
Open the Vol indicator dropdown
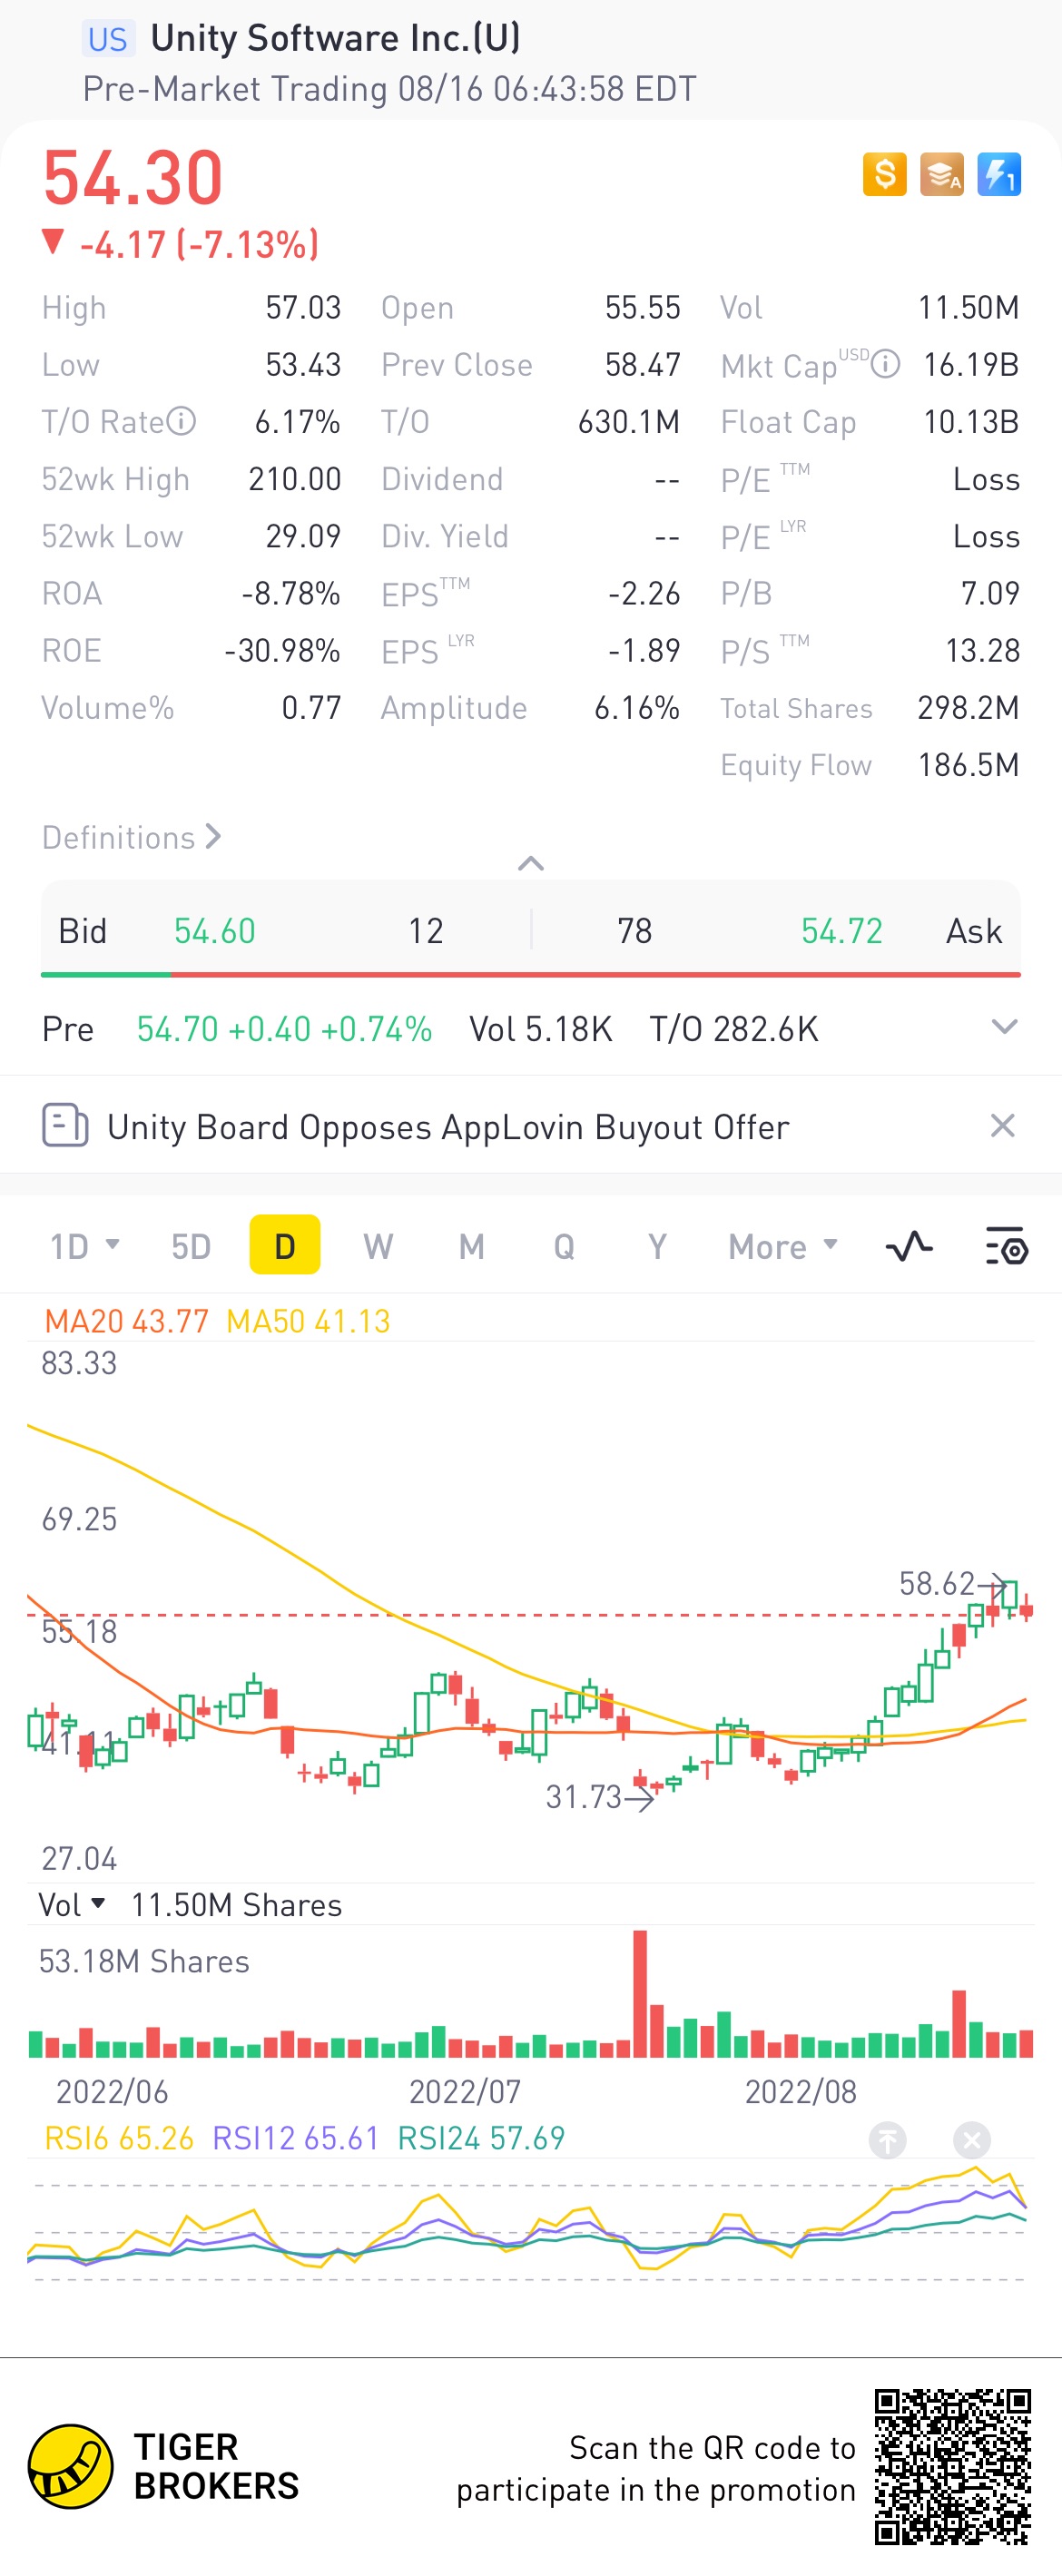(x=71, y=1904)
